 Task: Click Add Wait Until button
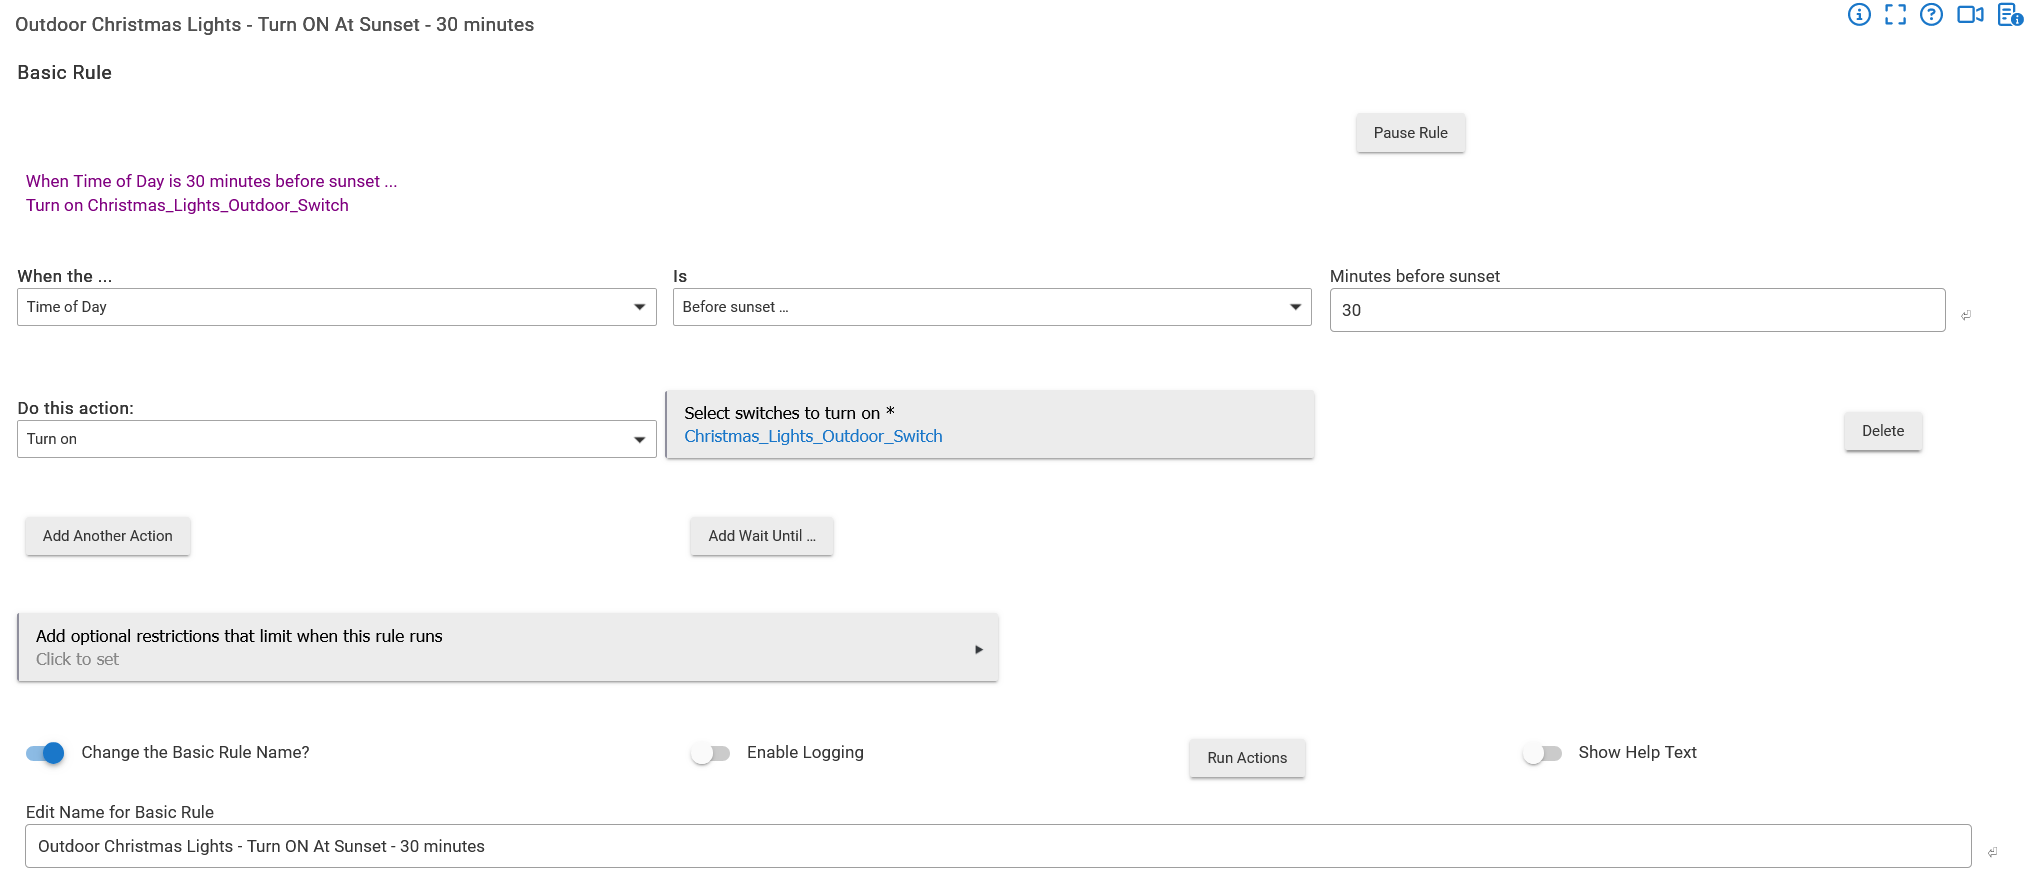pos(761,536)
